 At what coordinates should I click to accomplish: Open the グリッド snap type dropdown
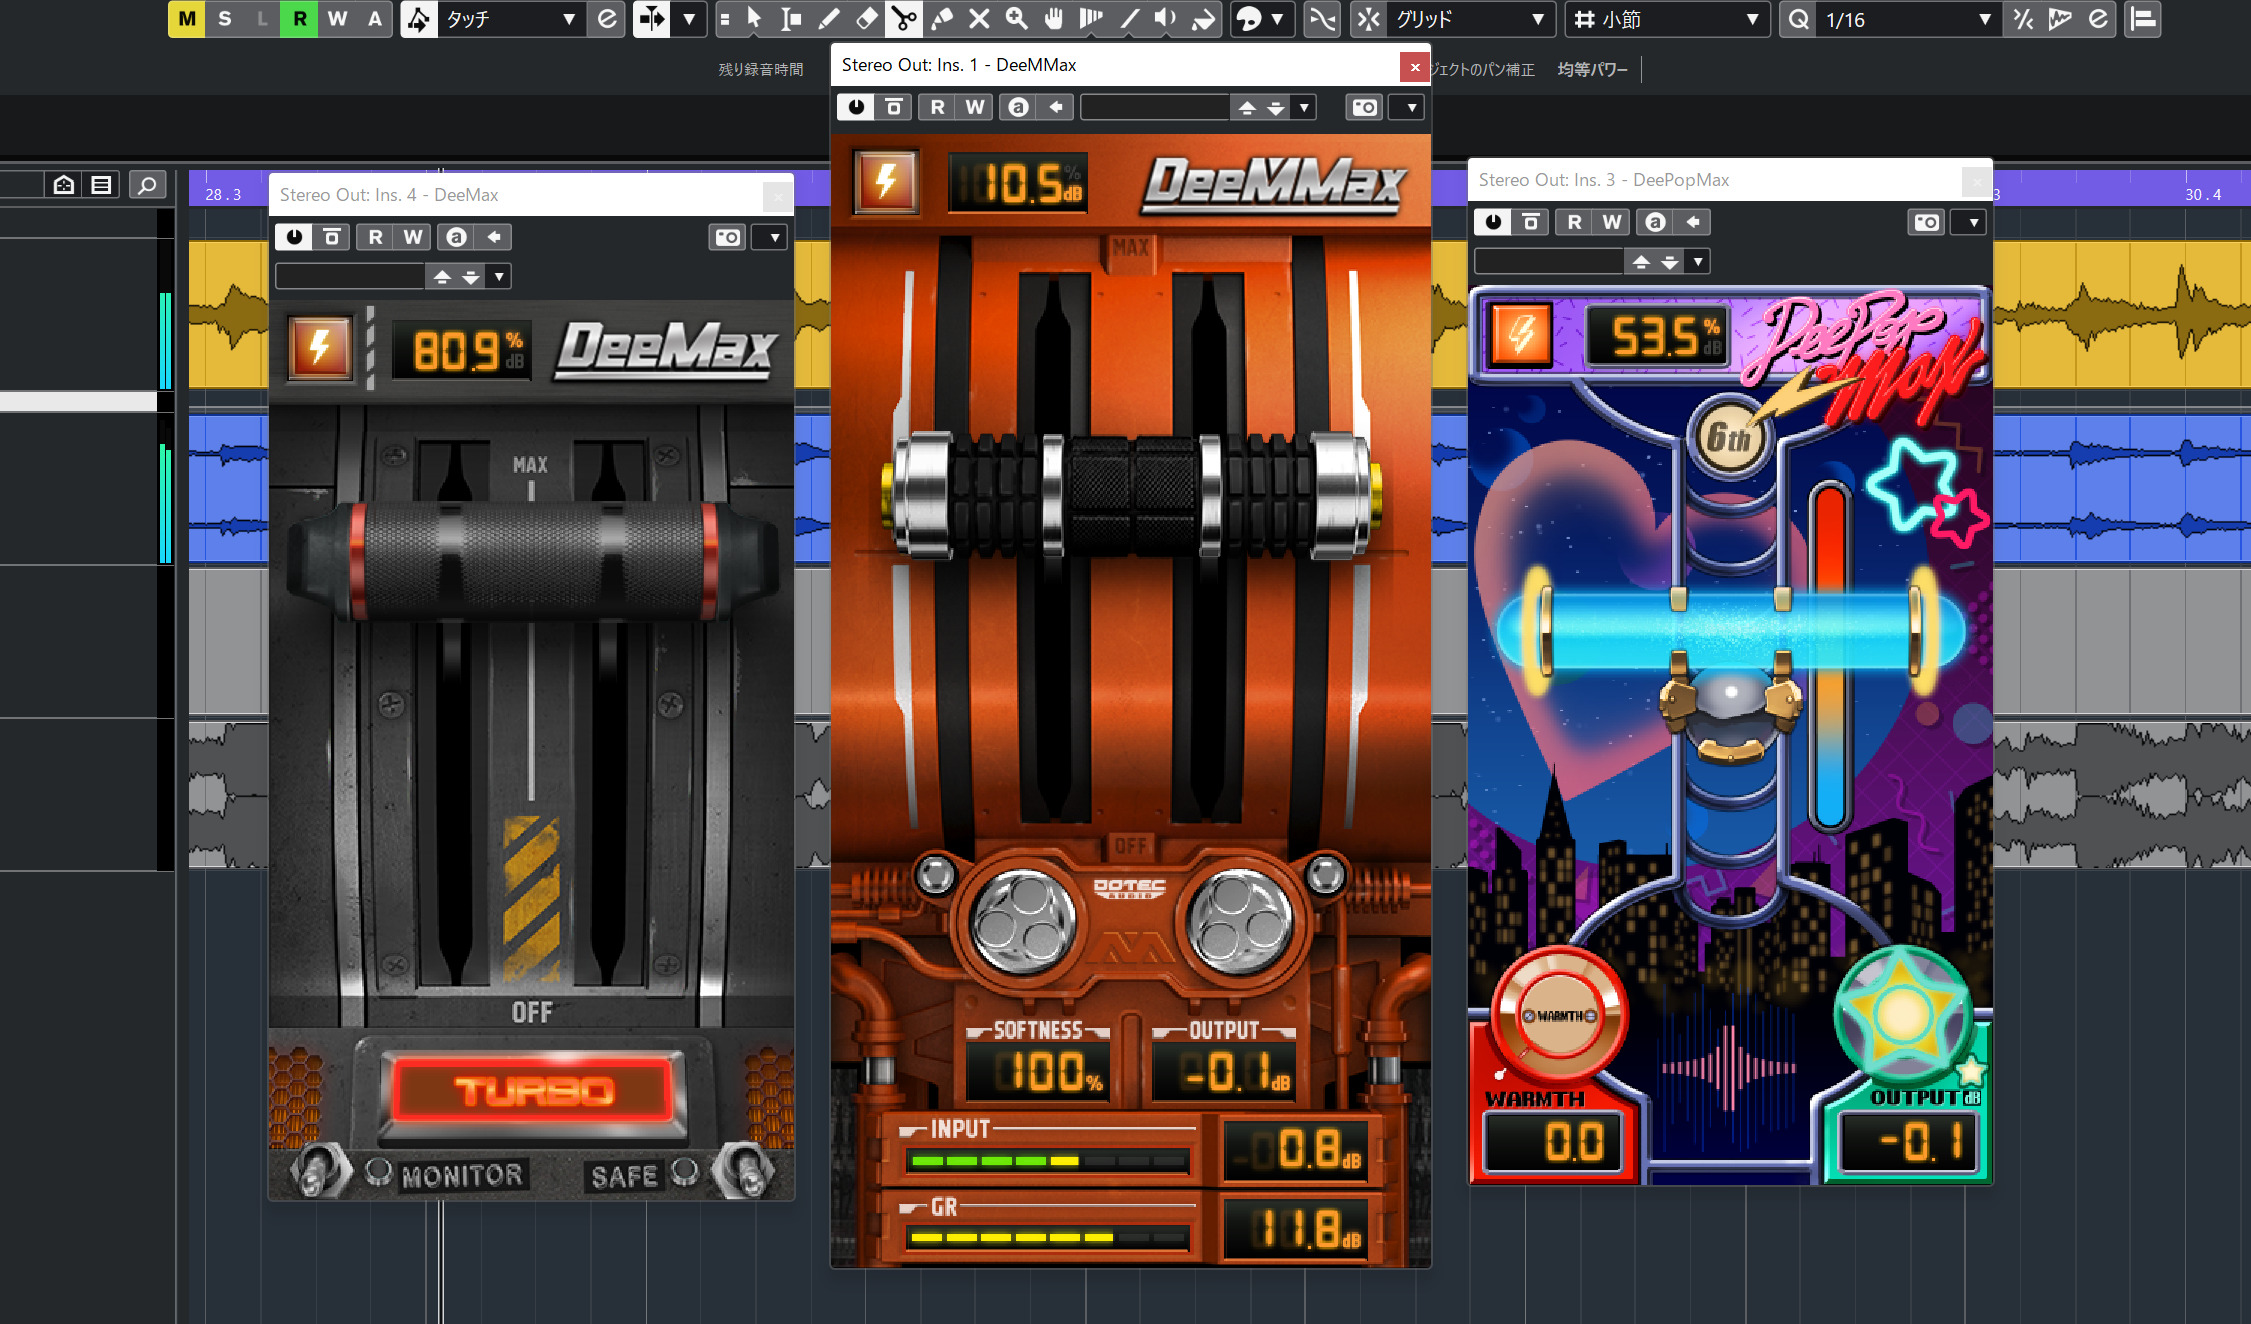[1470, 19]
